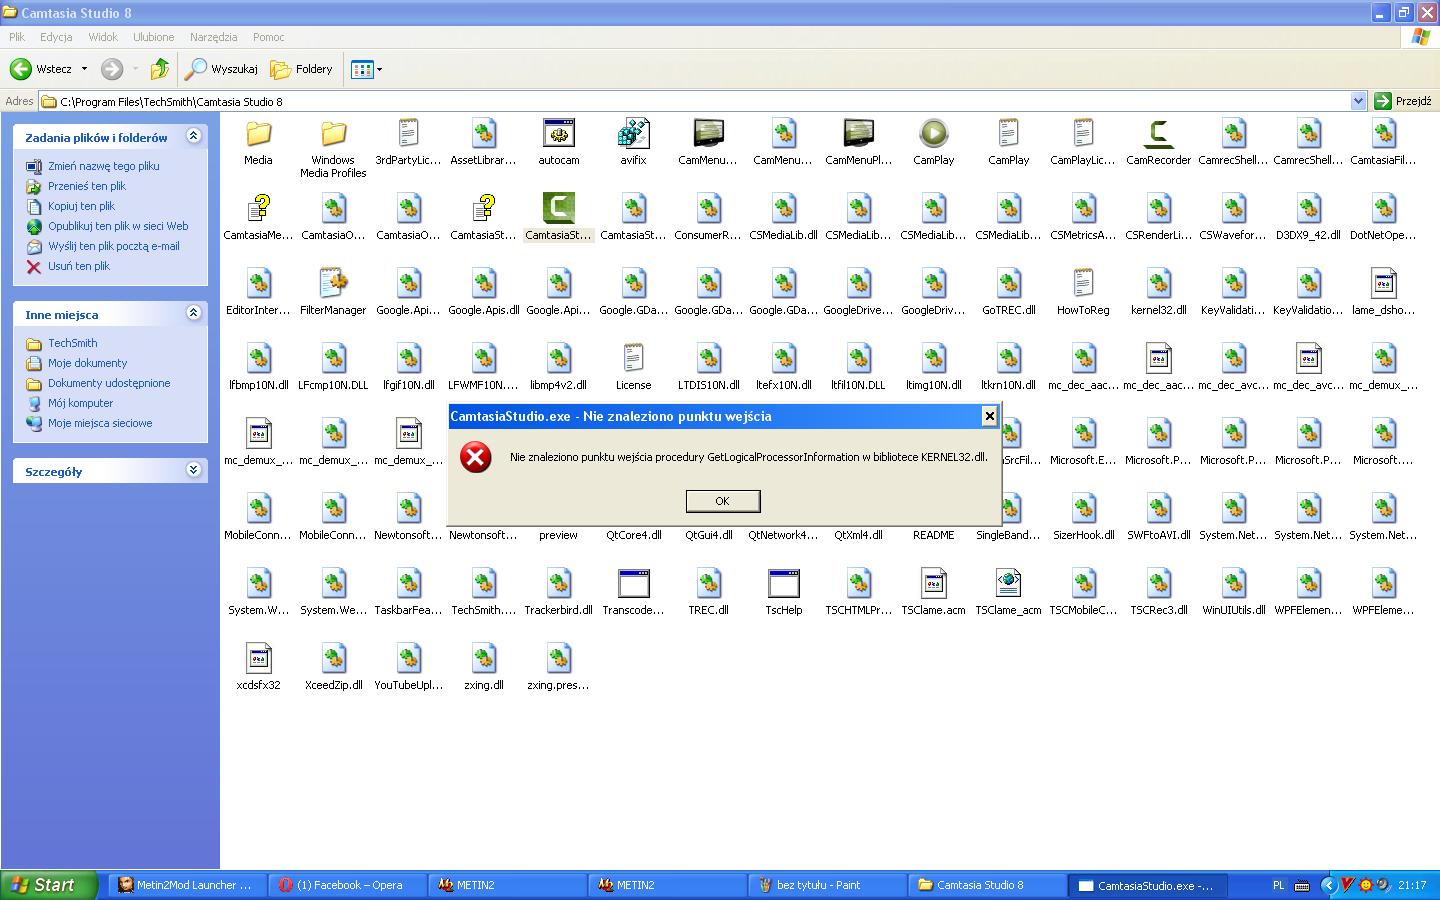Click OK in the error dialog
This screenshot has height=900, width=1440.
[722, 501]
